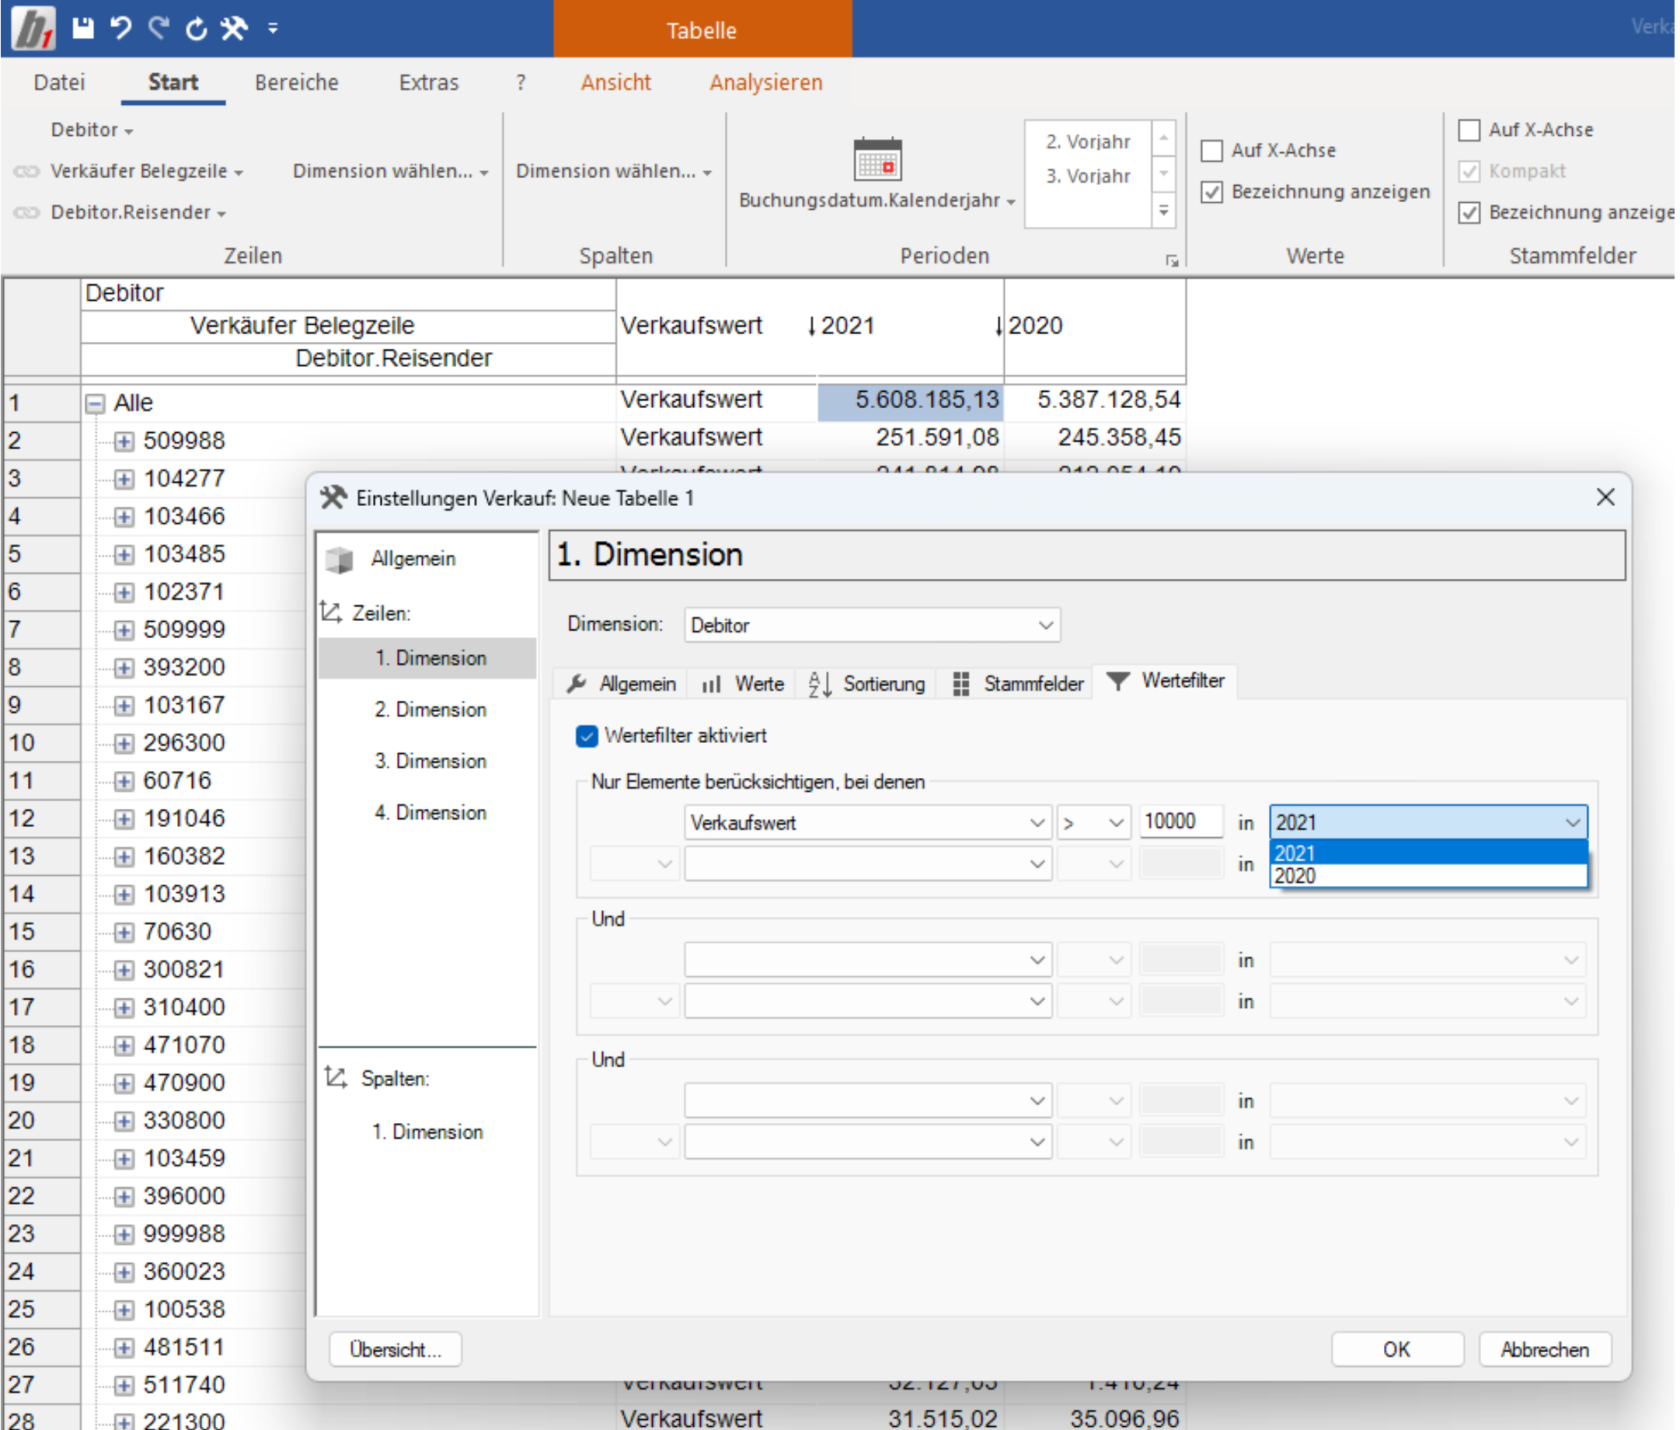This screenshot has width=1680, height=1430.
Task: Toggle Bezeichnung anzeigen in Werte group
Action: pos(1212,192)
